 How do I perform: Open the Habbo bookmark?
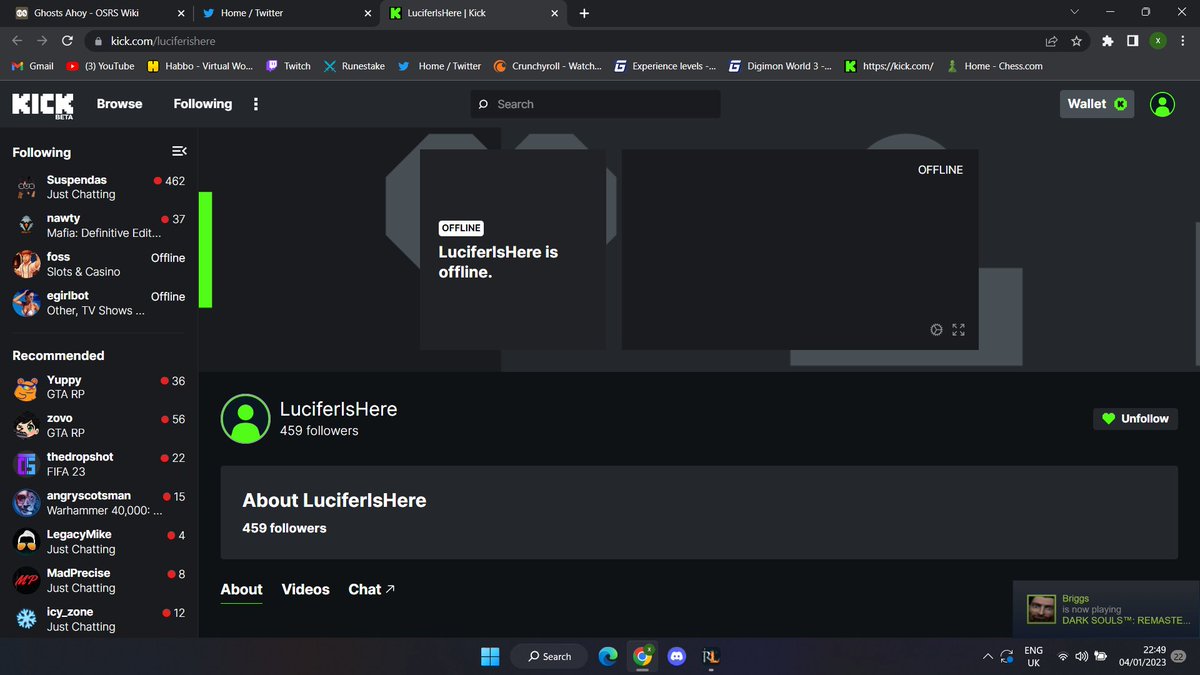click(200, 66)
